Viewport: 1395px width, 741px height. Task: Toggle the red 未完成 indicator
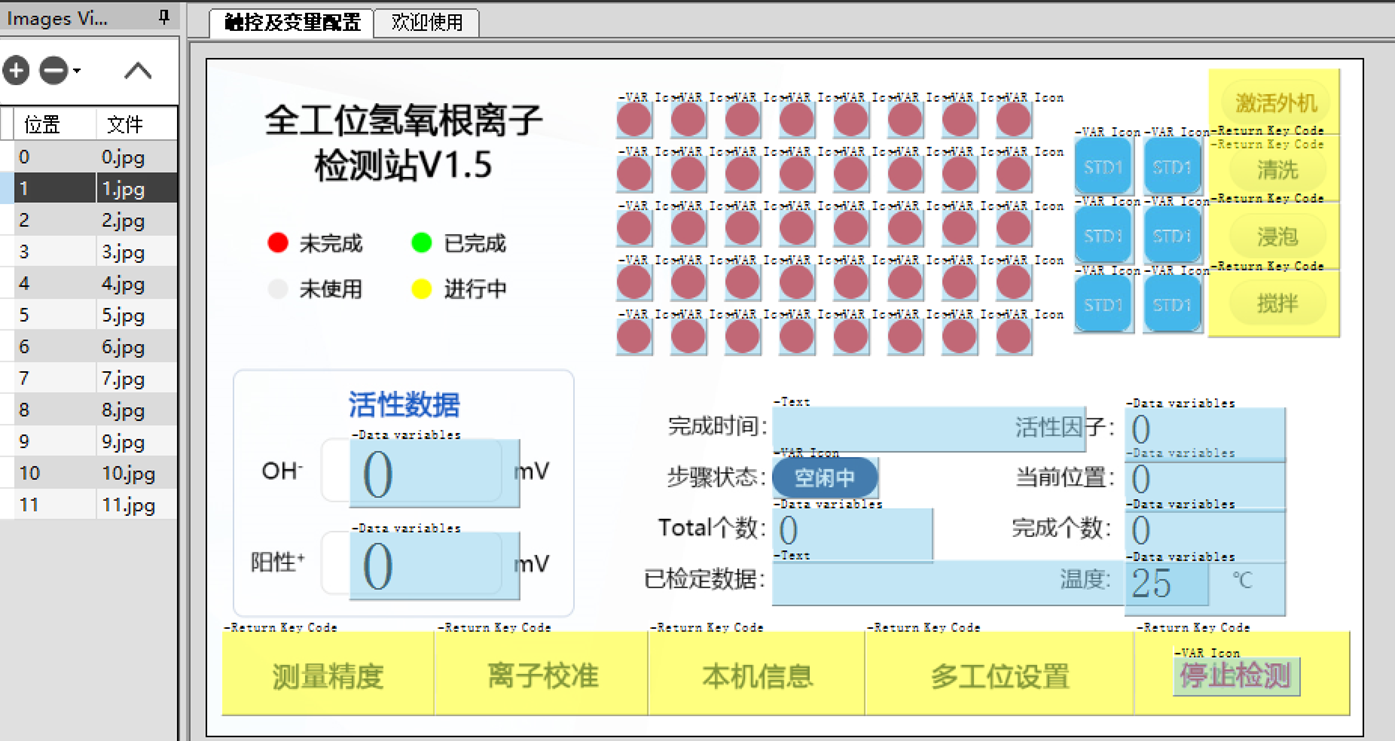pyautogui.click(x=277, y=242)
